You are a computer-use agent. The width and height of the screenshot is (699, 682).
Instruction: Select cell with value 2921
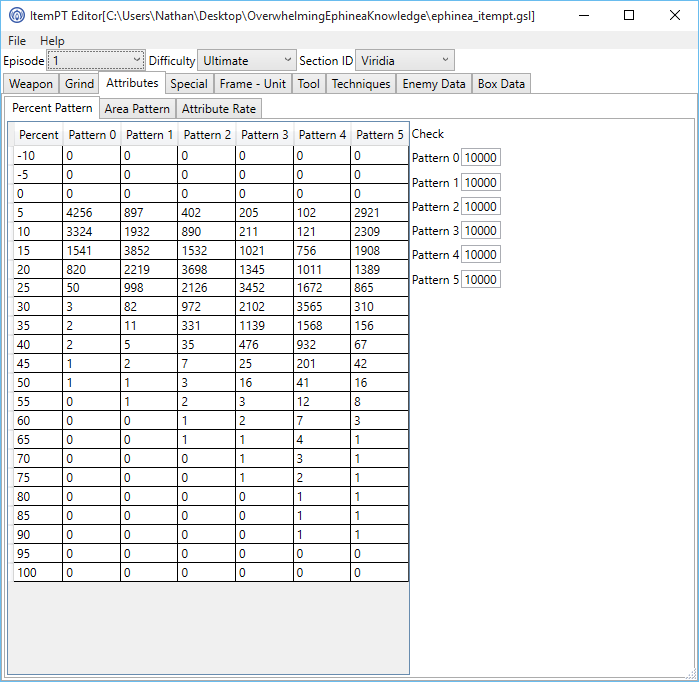[379, 213]
